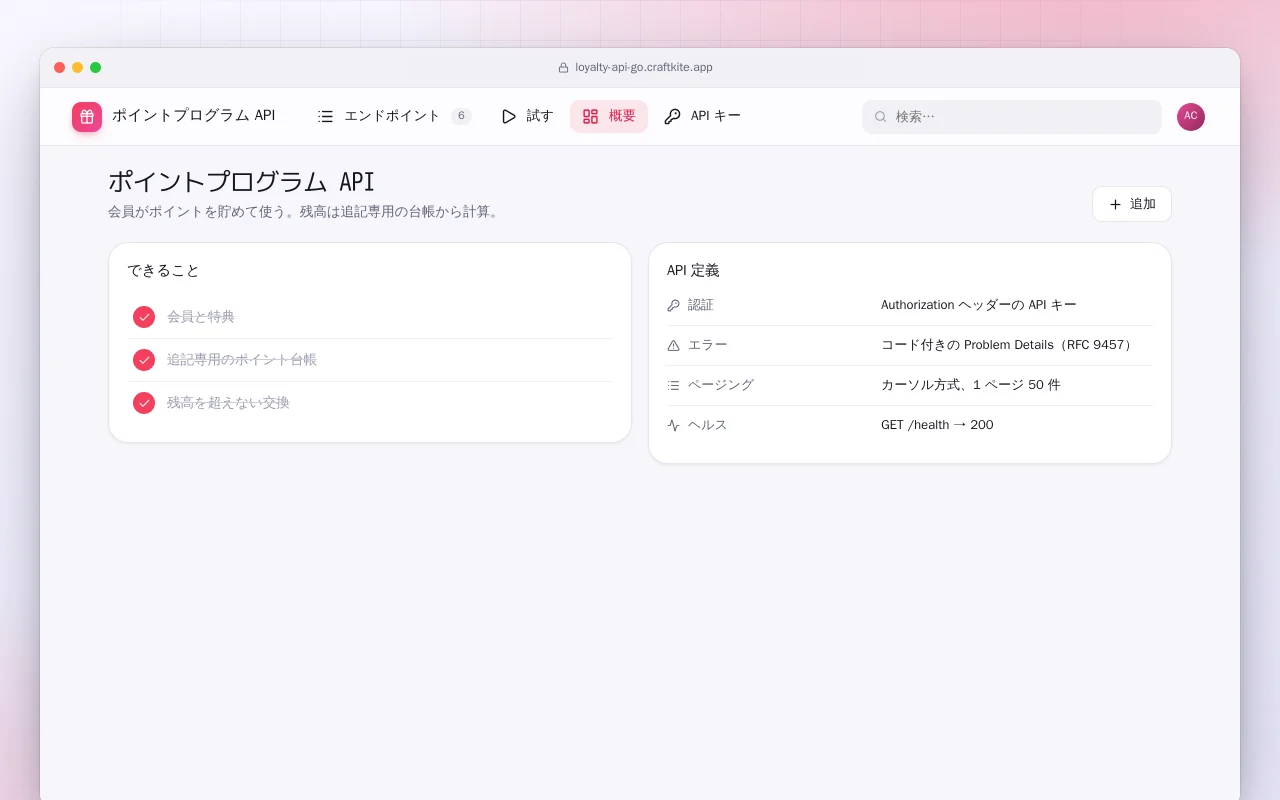The width and height of the screenshot is (1280, 800).
Task: Switch to the 試す tab
Action: (527, 116)
